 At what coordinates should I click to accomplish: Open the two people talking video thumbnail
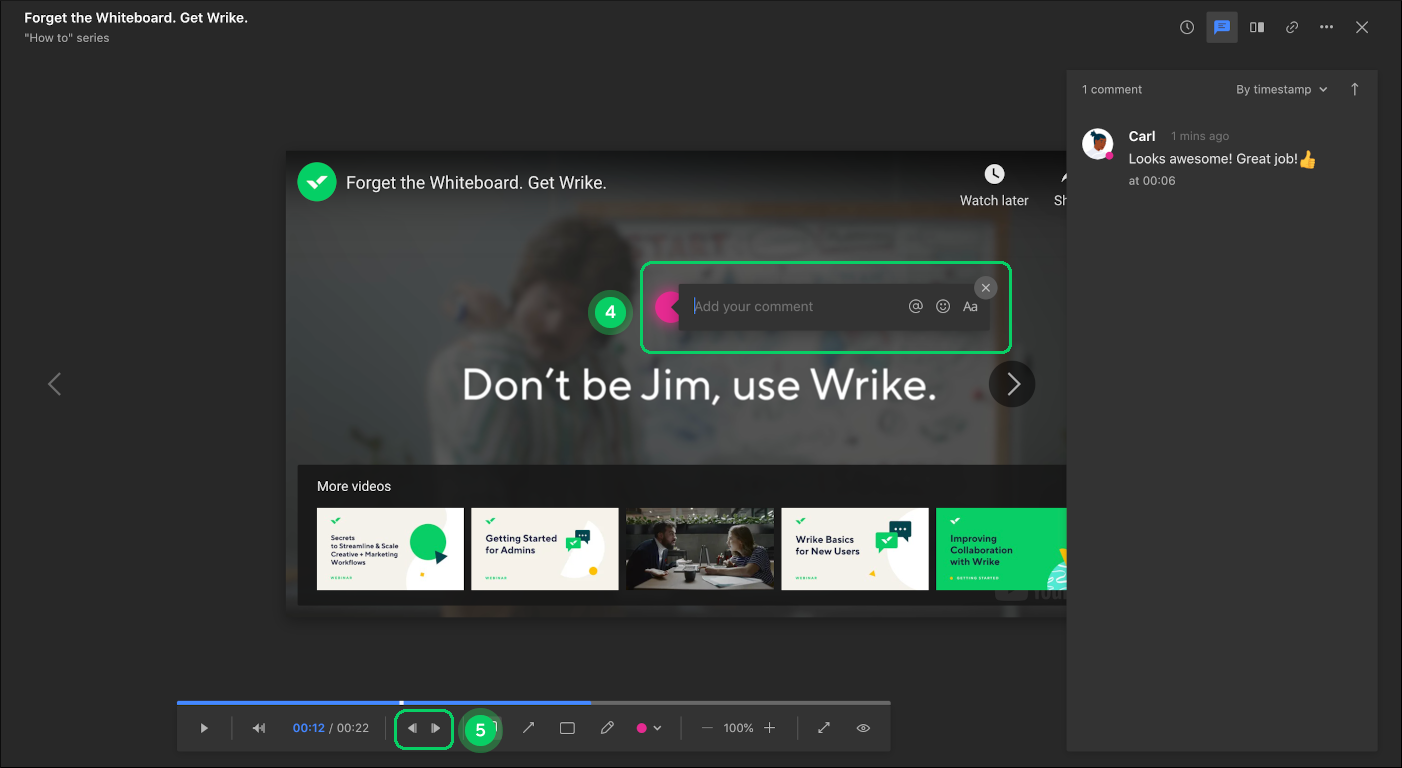700,549
